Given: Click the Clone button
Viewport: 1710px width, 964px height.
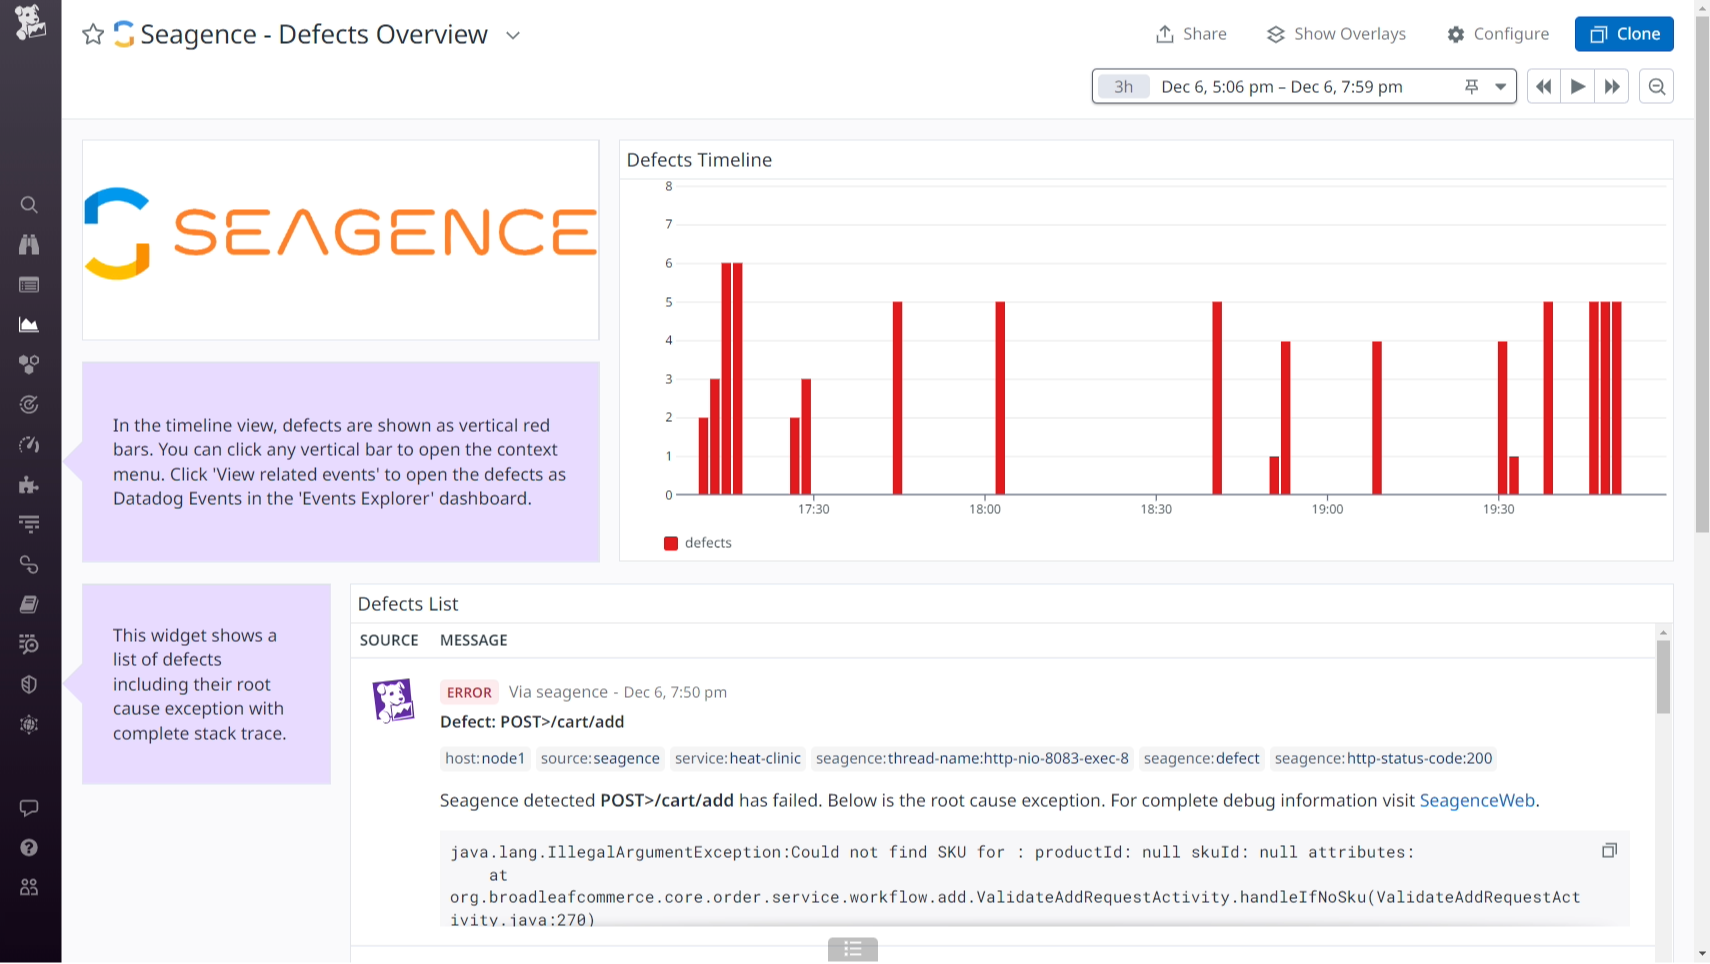Looking at the screenshot, I should pyautogui.click(x=1624, y=33).
